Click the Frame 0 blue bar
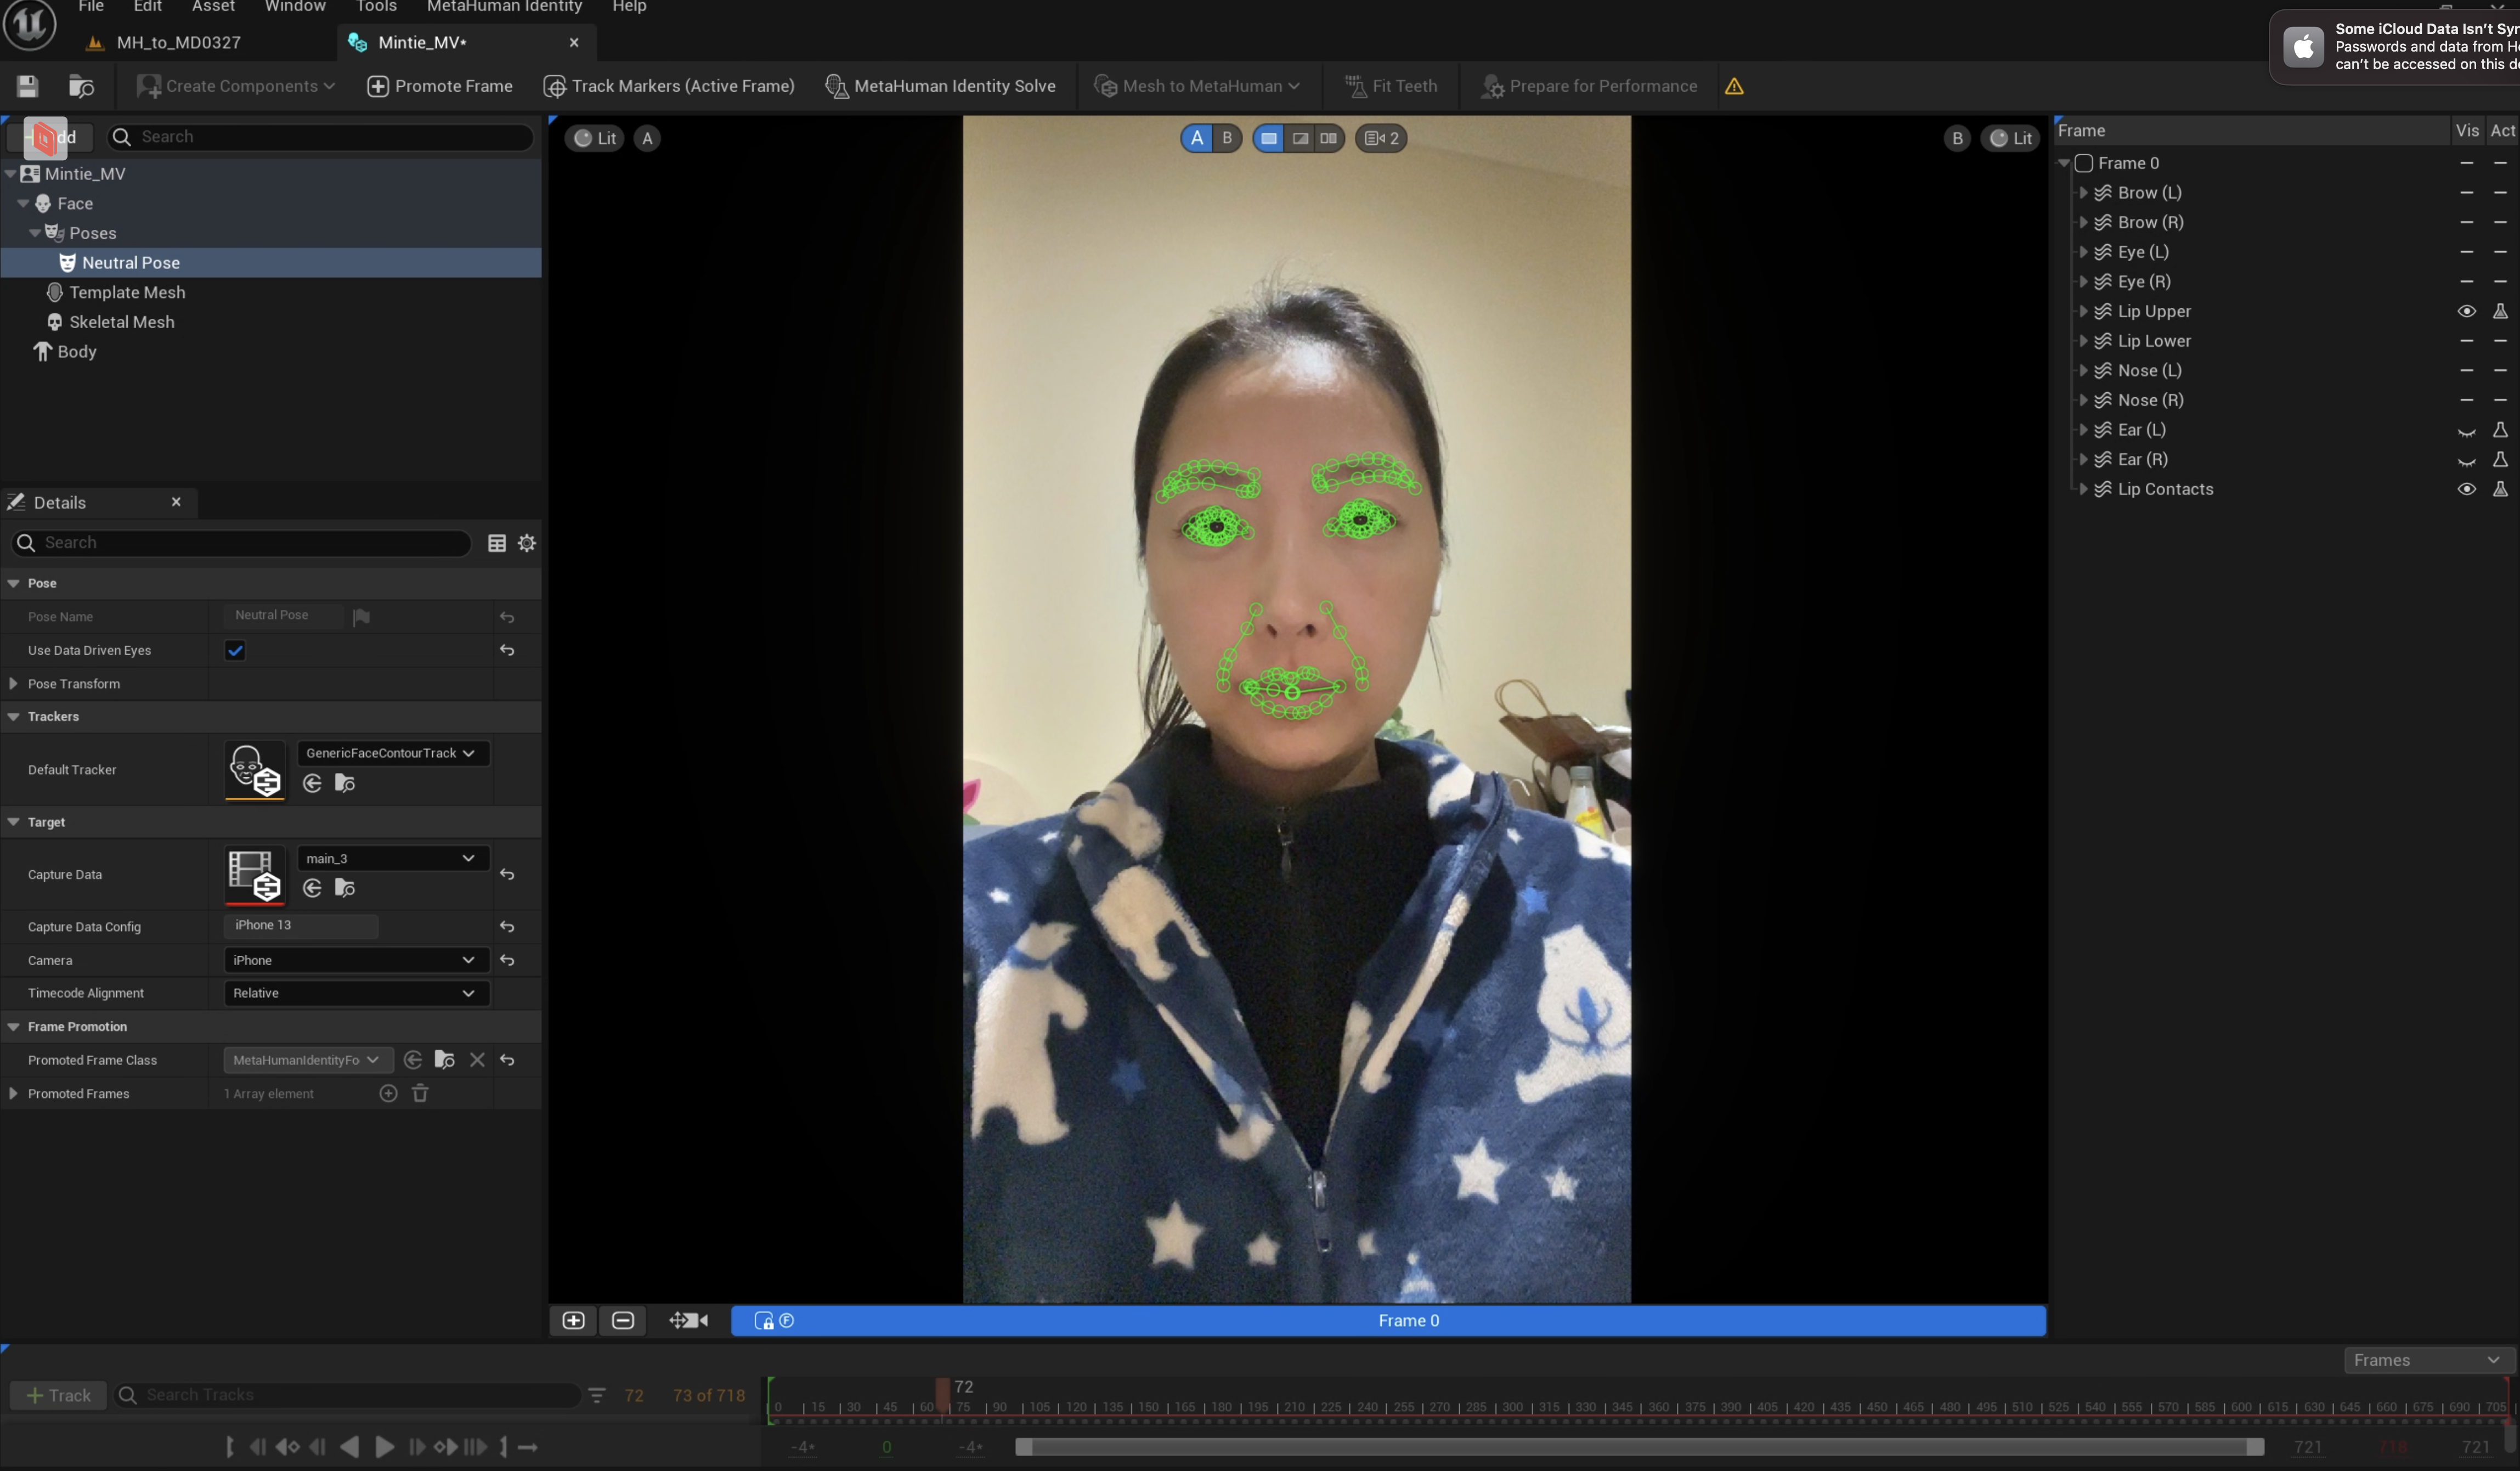2520x1471 pixels. click(1388, 1320)
